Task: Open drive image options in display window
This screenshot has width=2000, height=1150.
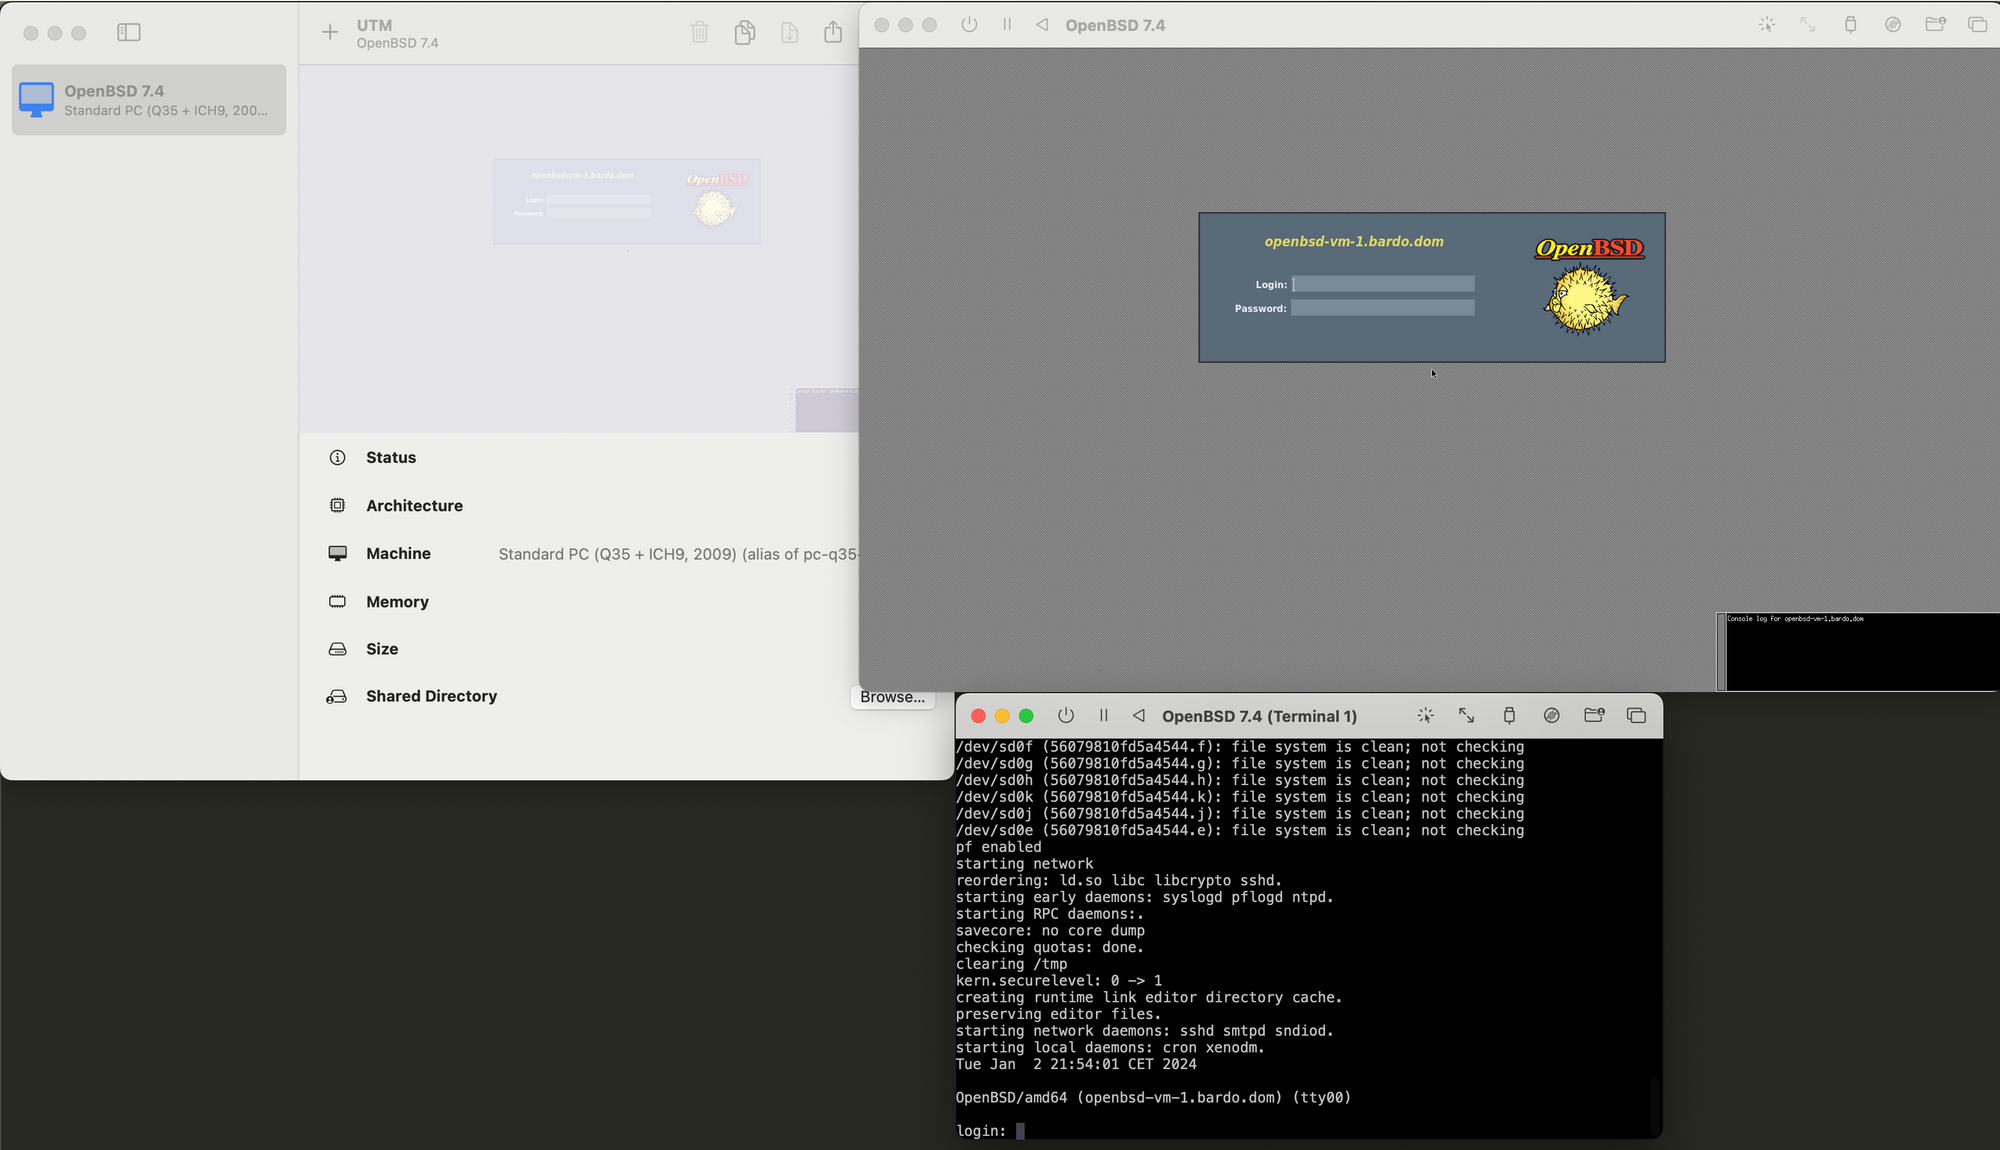Action: 1893,25
